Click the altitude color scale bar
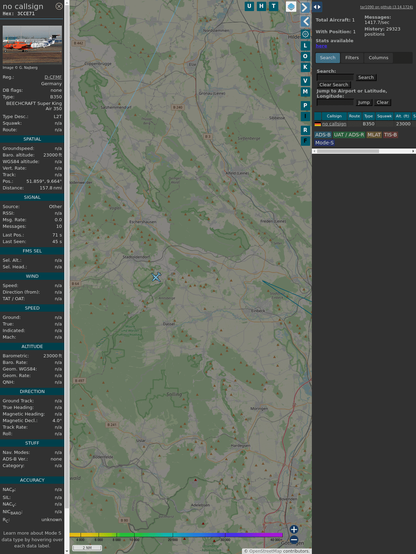 pos(176,535)
